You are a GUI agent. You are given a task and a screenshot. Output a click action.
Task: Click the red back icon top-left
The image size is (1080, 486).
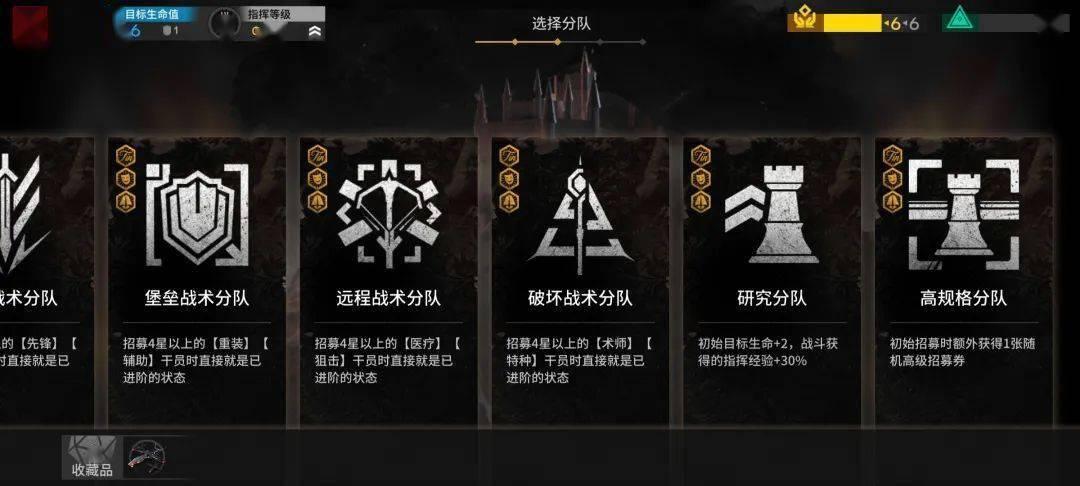[30, 24]
